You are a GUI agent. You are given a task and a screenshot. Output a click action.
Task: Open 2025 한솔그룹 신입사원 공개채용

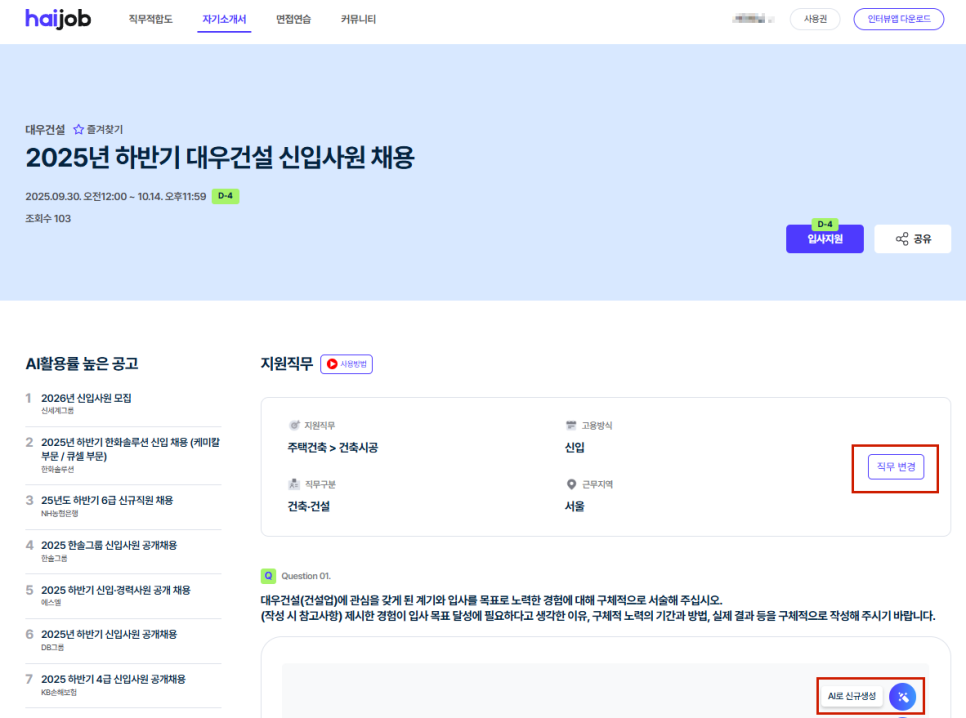108,545
